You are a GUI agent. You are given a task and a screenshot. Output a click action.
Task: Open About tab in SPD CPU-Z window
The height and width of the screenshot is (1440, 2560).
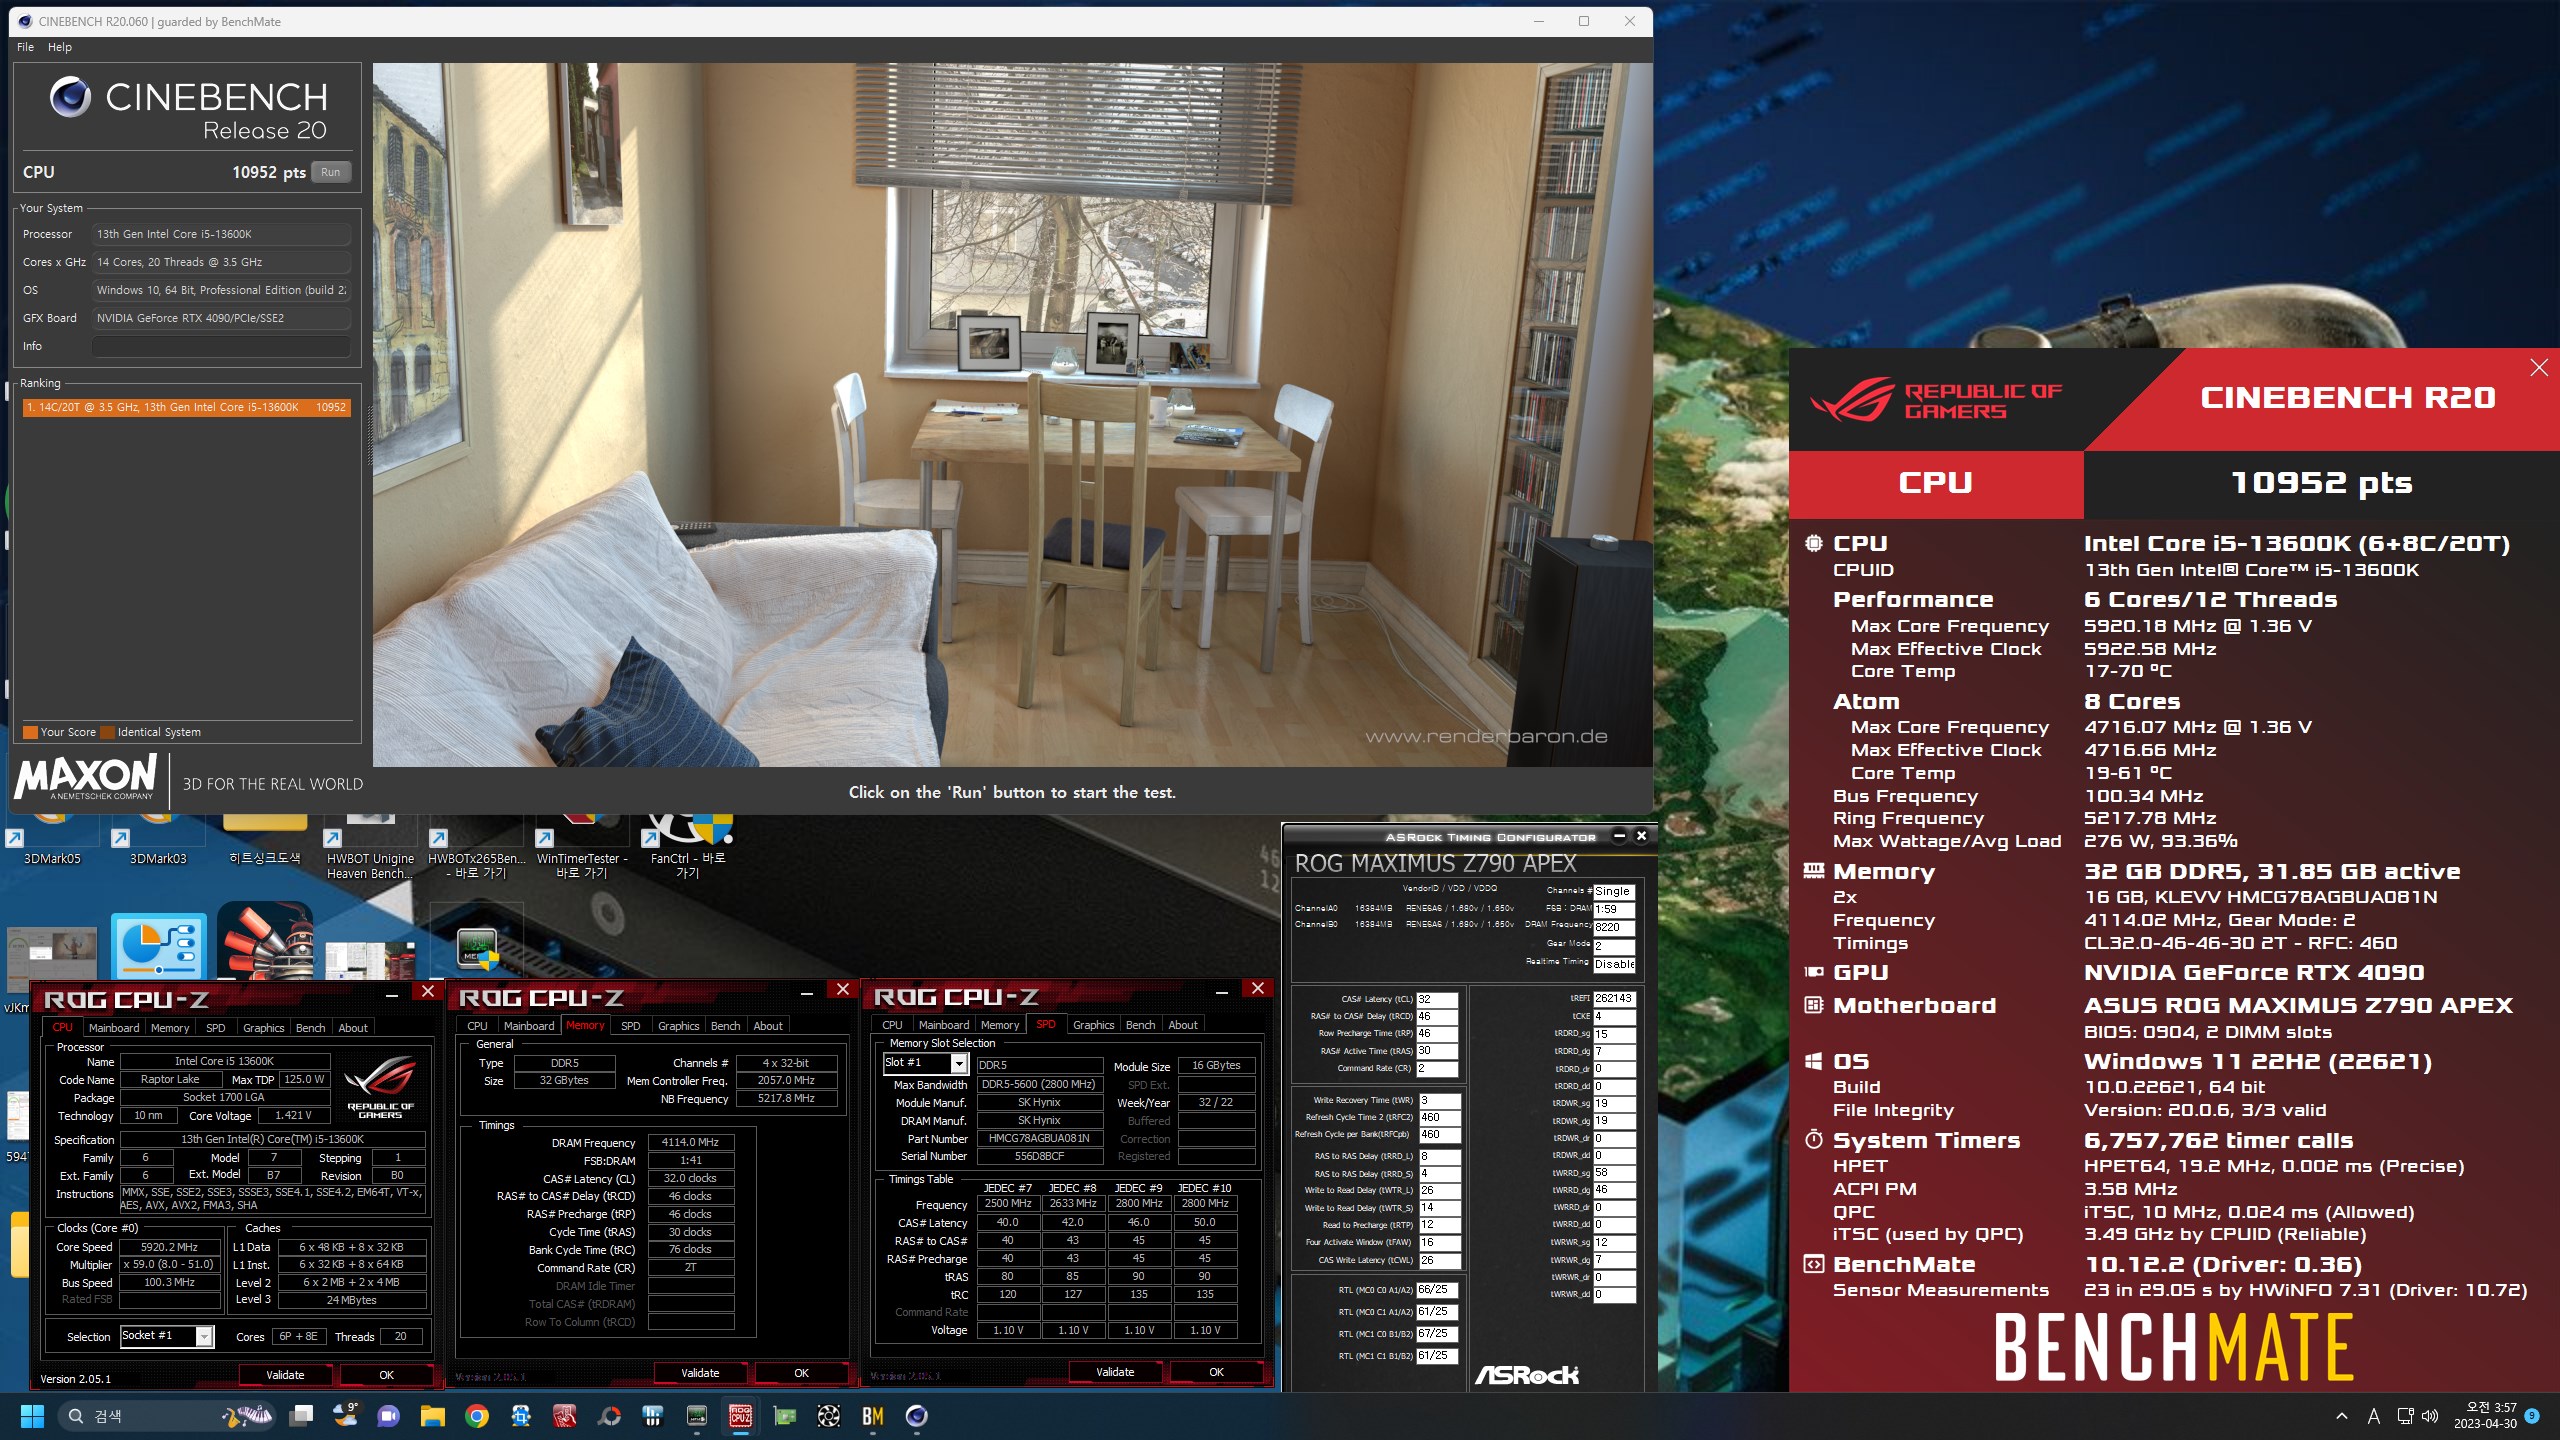click(x=1182, y=1025)
